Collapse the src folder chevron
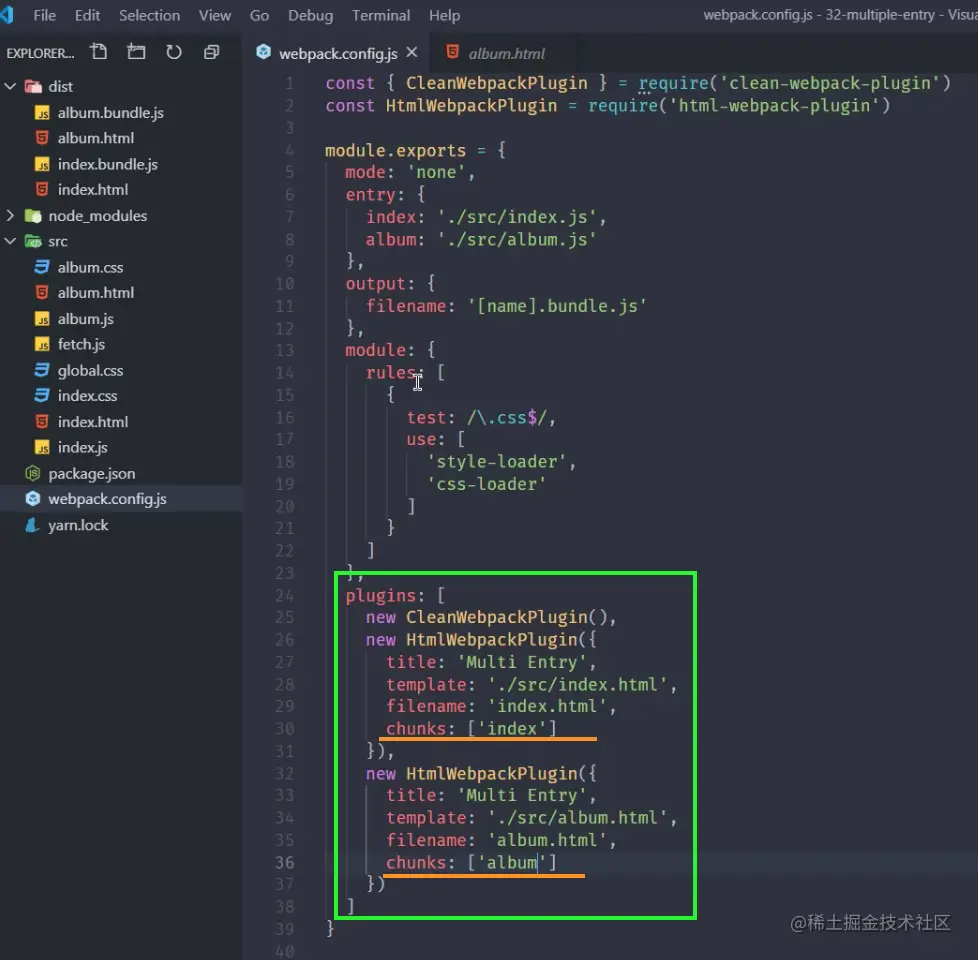 coord(10,241)
